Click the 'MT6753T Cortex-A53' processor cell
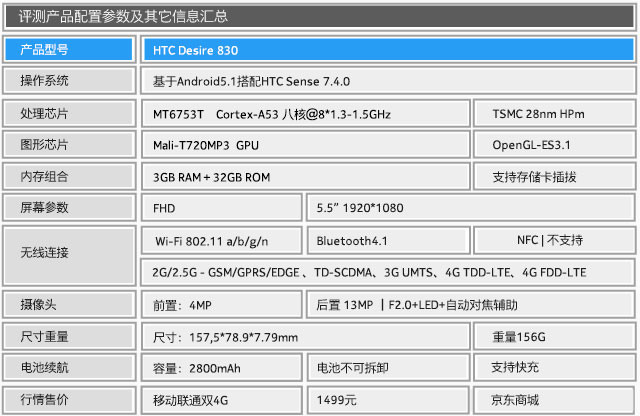 [x=306, y=113]
